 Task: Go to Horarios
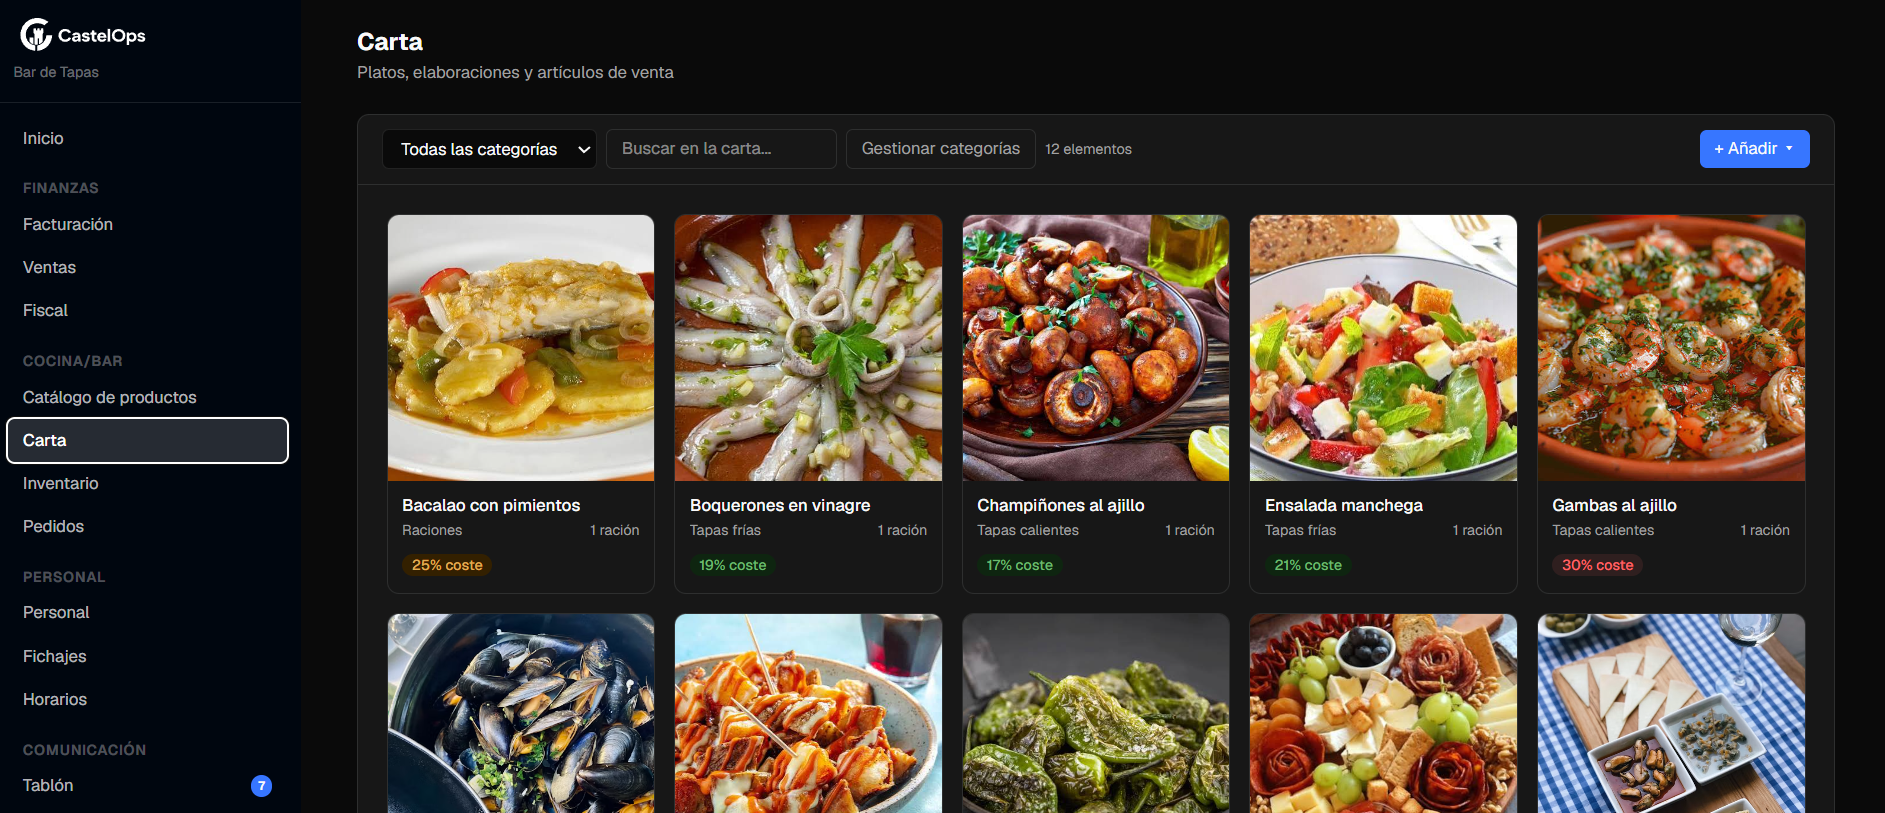coord(55,699)
